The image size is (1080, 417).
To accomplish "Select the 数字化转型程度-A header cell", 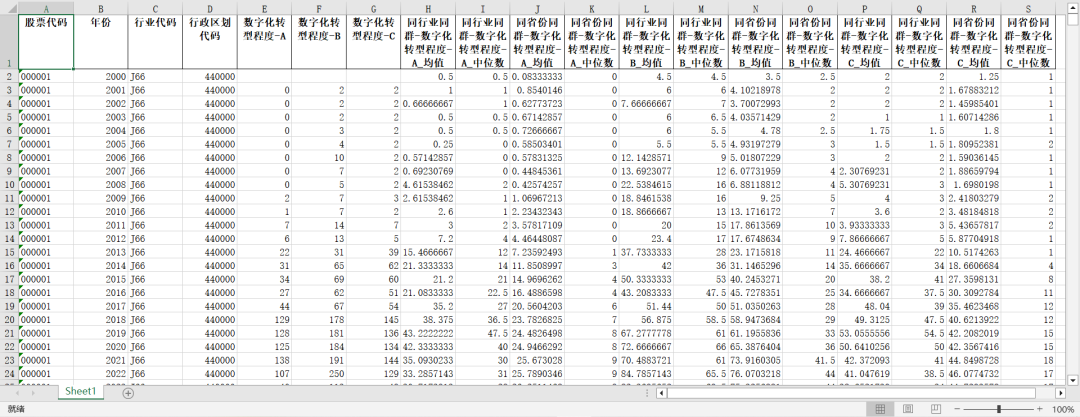I will pyautogui.click(x=264, y=41).
